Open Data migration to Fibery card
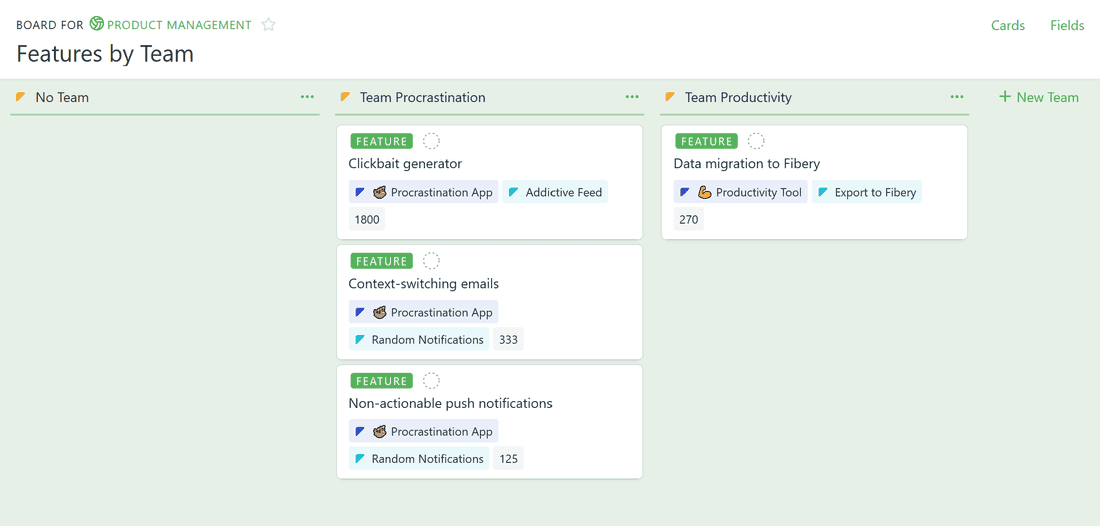The width and height of the screenshot is (1100, 526). pos(746,164)
